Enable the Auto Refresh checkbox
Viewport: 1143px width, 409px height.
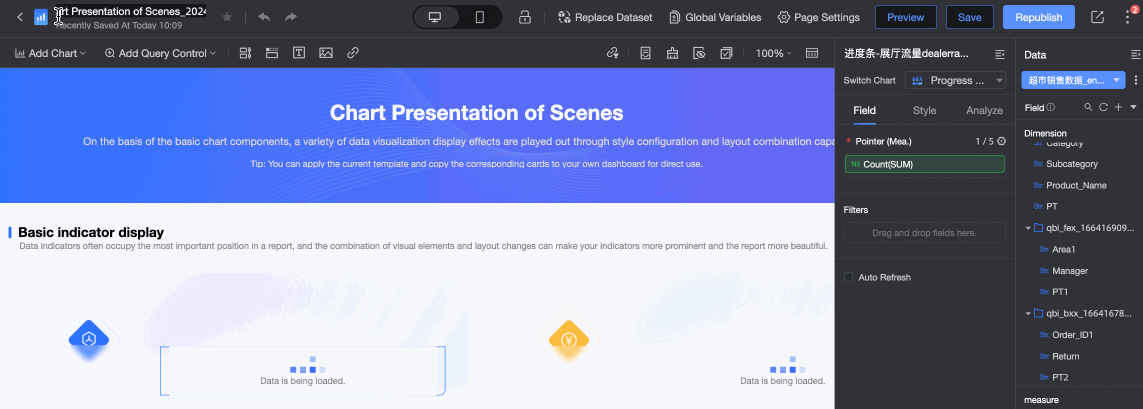click(848, 277)
